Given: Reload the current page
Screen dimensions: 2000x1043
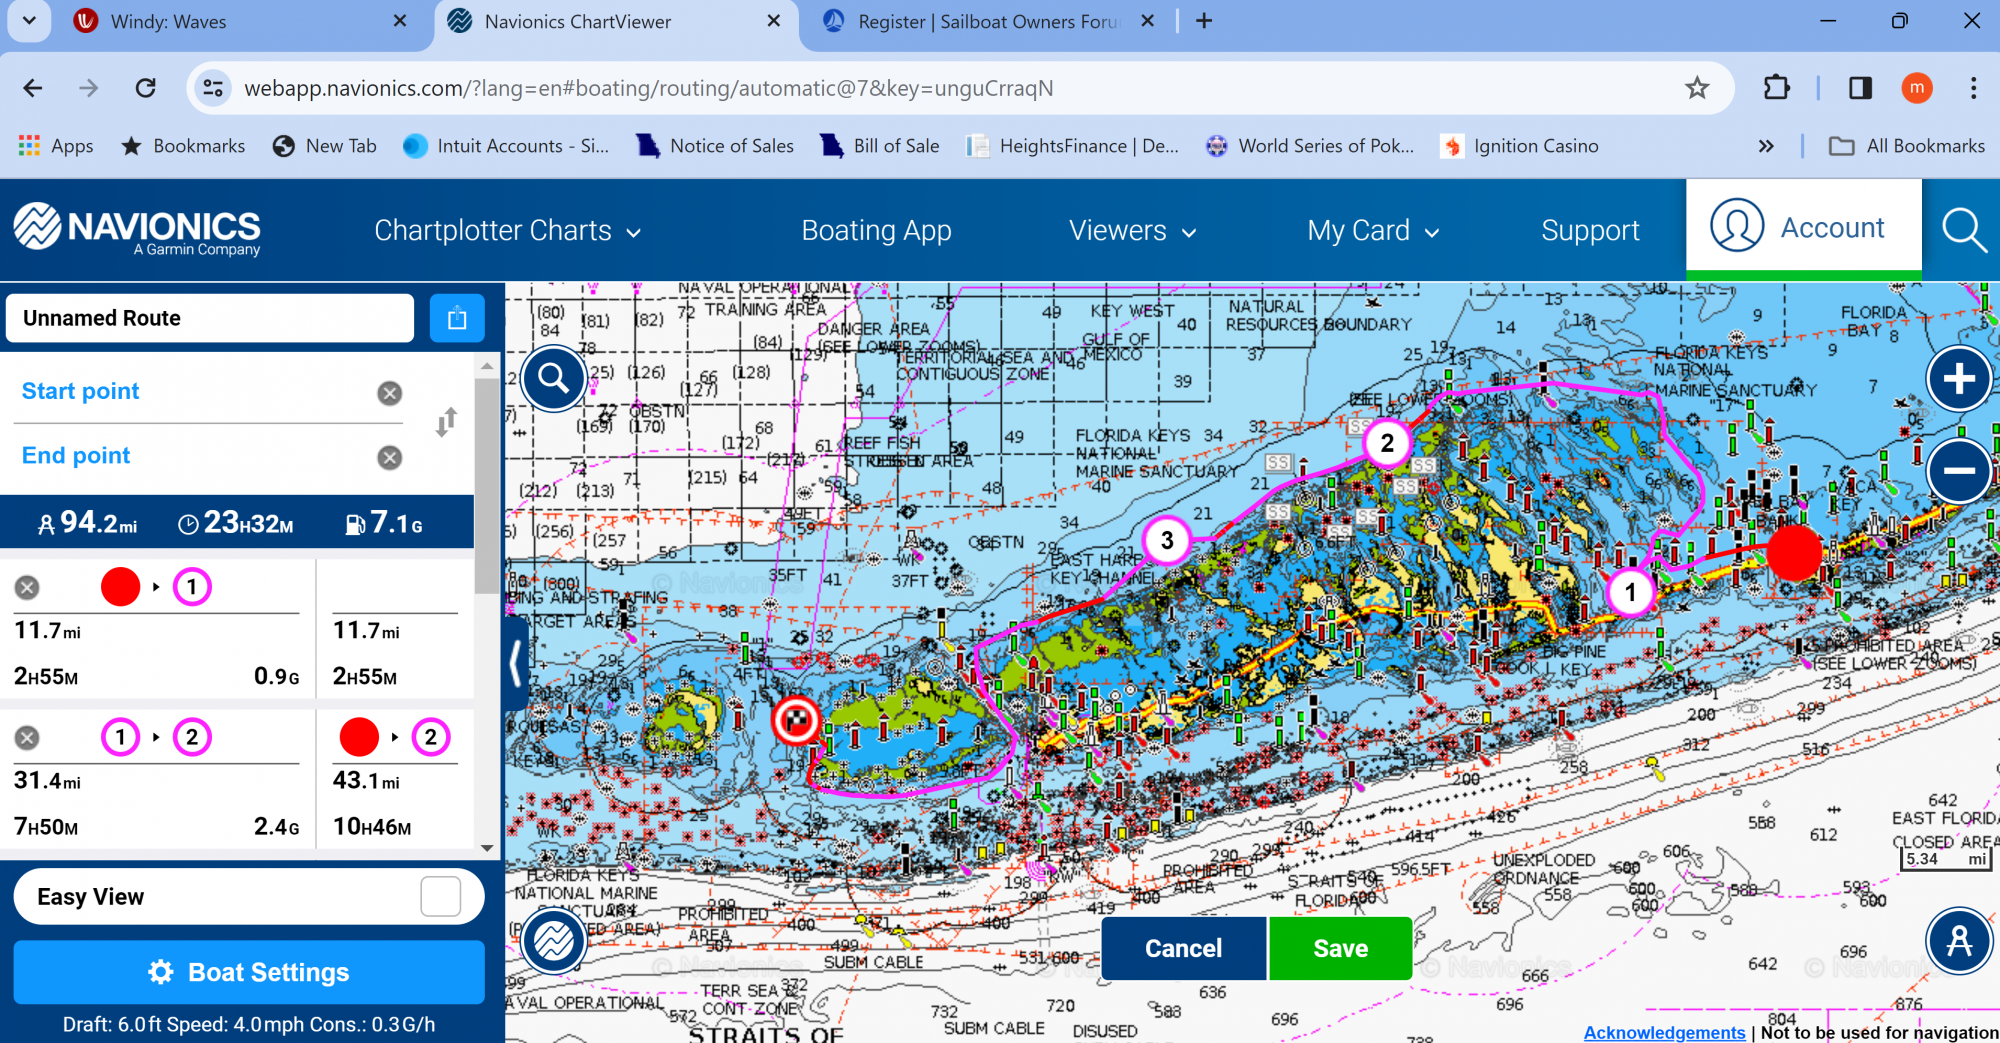Looking at the screenshot, I should (146, 88).
